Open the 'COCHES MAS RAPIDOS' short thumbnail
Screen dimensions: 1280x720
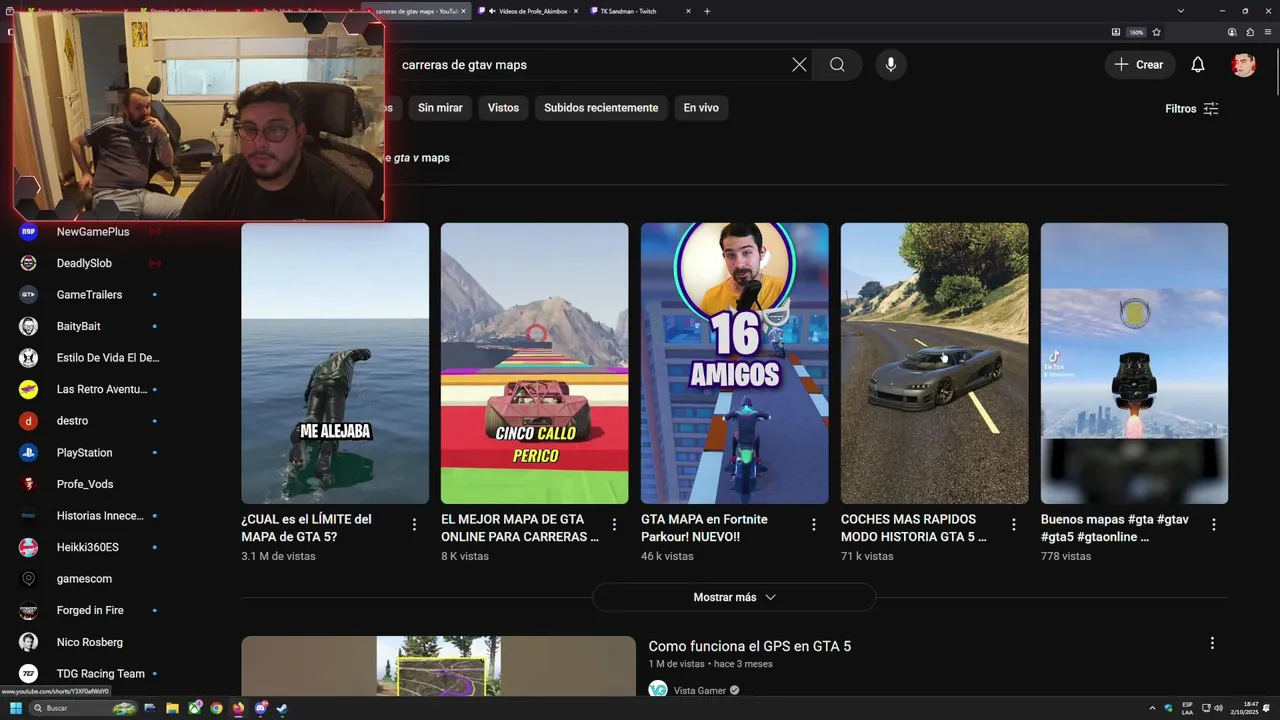[x=934, y=363]
